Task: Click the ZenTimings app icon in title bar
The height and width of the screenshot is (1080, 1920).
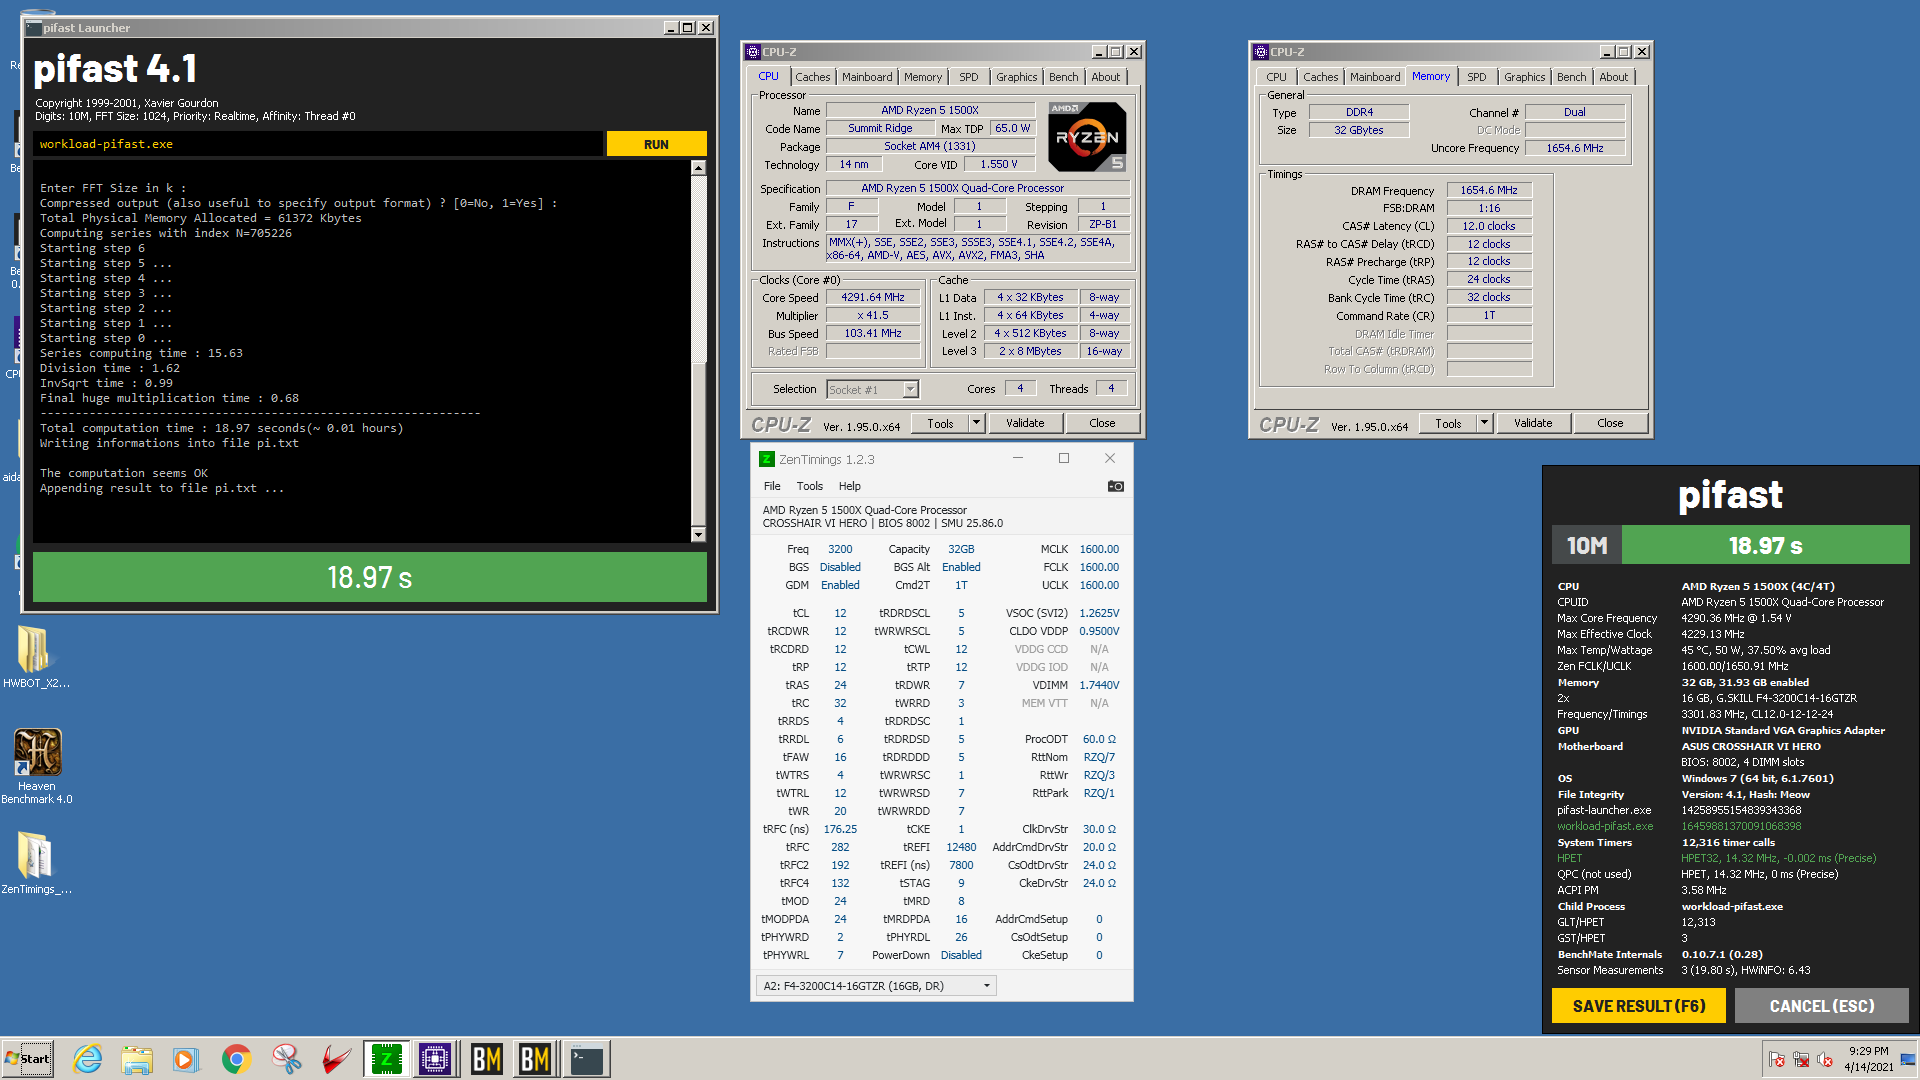Action: coord(767,459)
